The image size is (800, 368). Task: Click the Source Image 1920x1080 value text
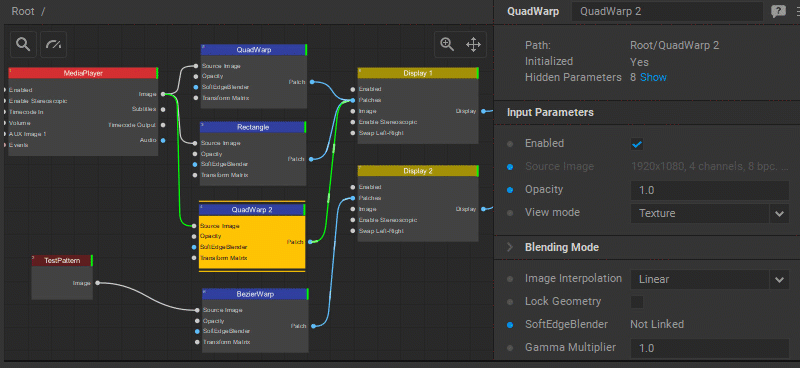[710, 166]
